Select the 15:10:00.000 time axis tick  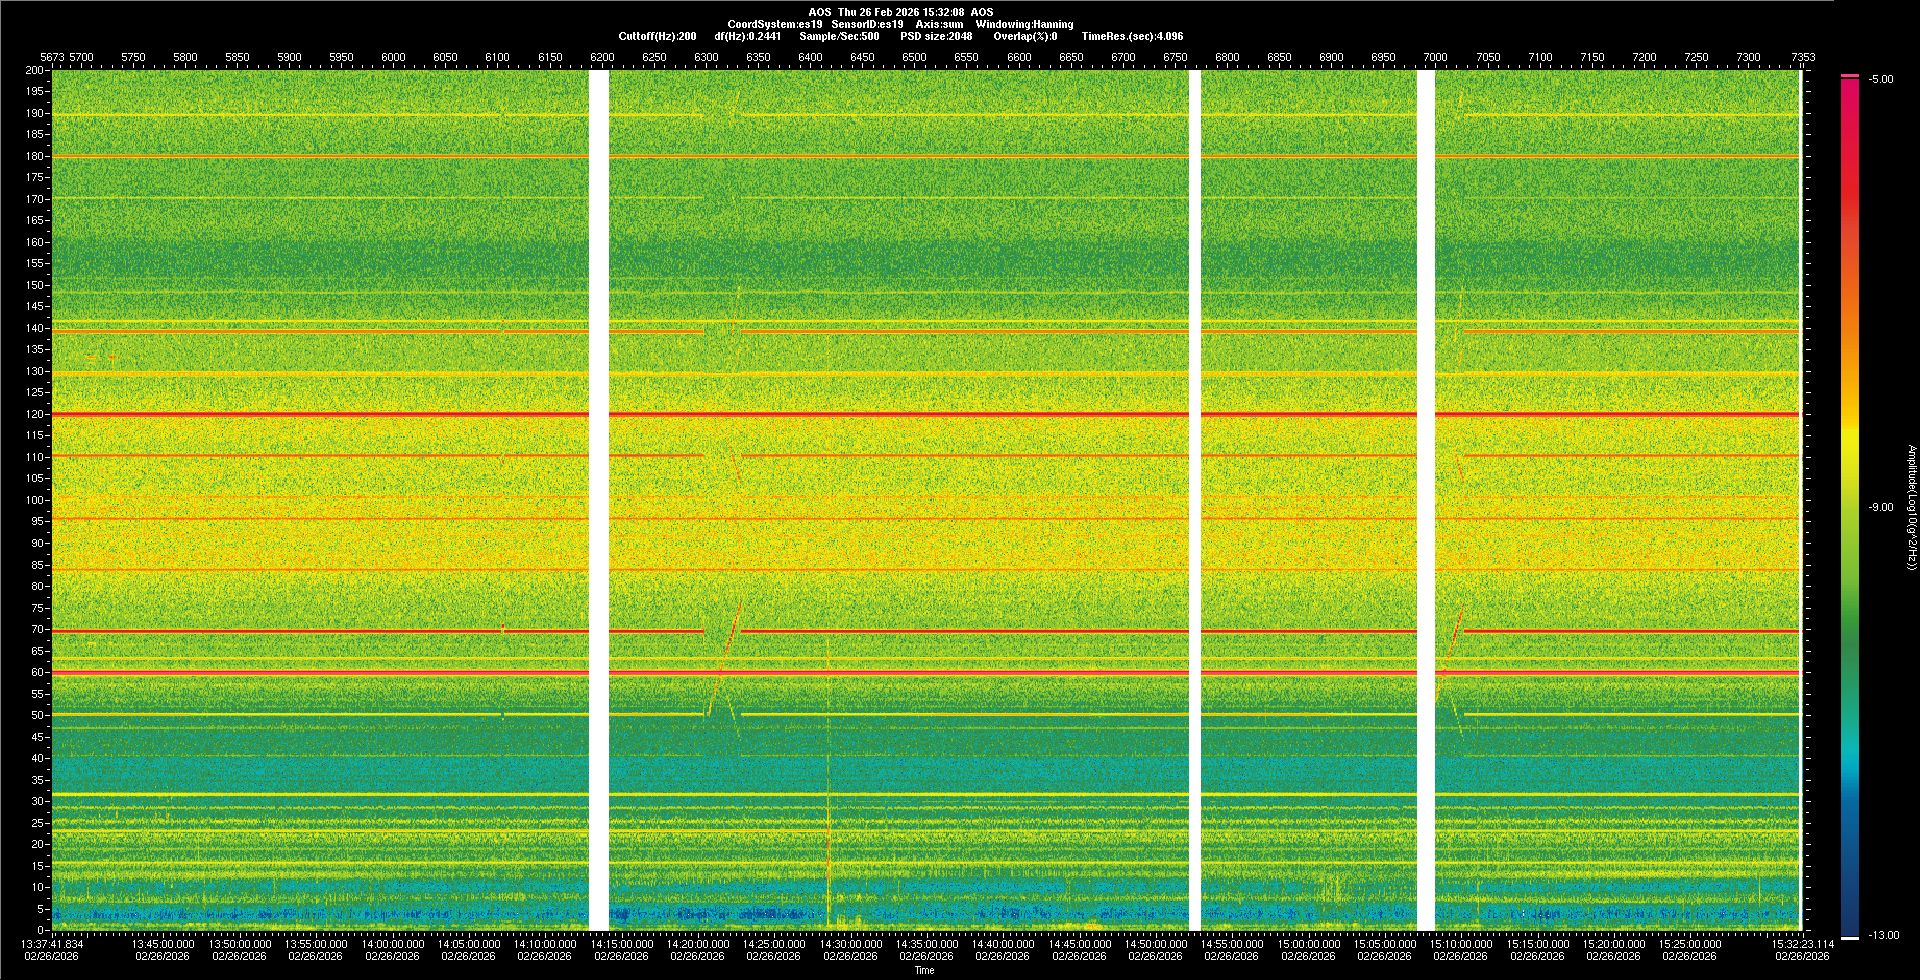coord(1460,944)
